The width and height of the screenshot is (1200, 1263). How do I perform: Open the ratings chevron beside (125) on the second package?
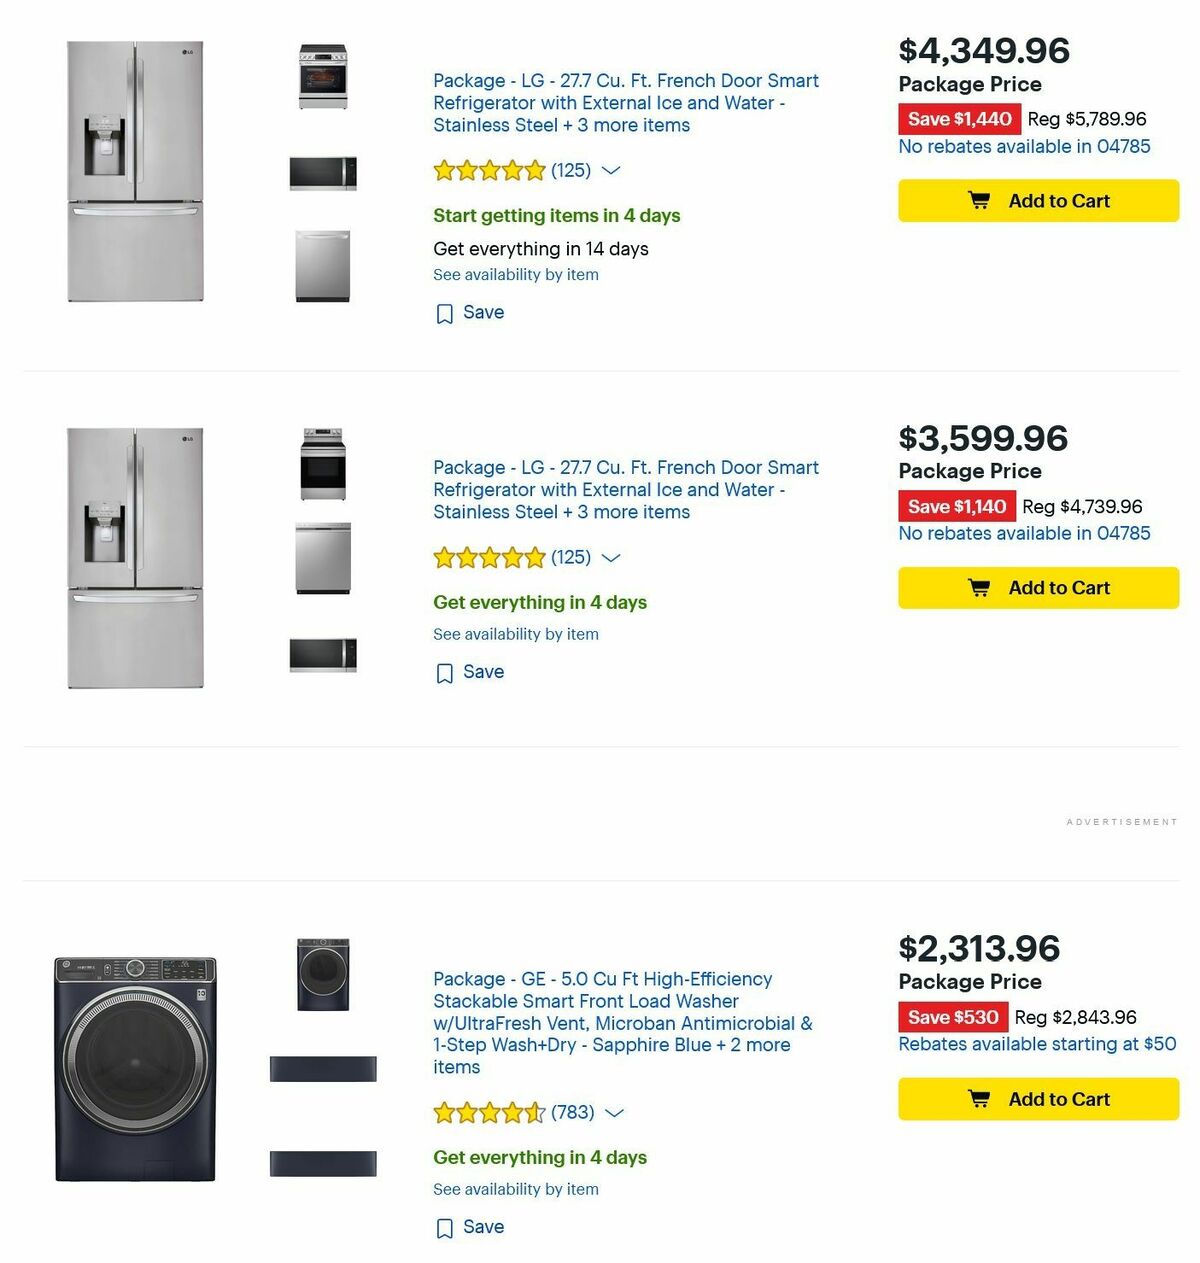point(611,558)
